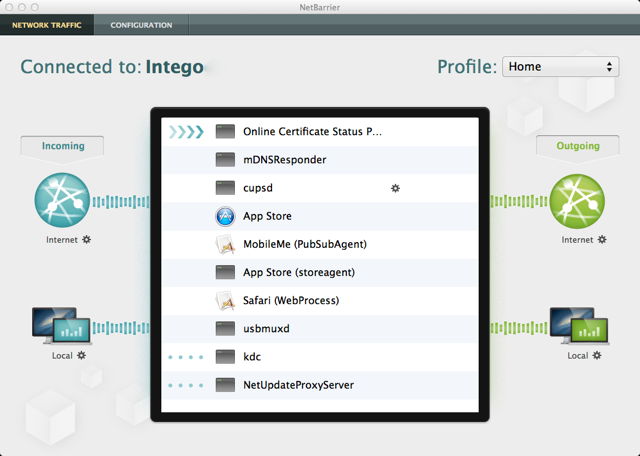This screenshot has height=456, width=640.
Task: Click the Connected to: Intego heading
Action: (x=112, y=67)
